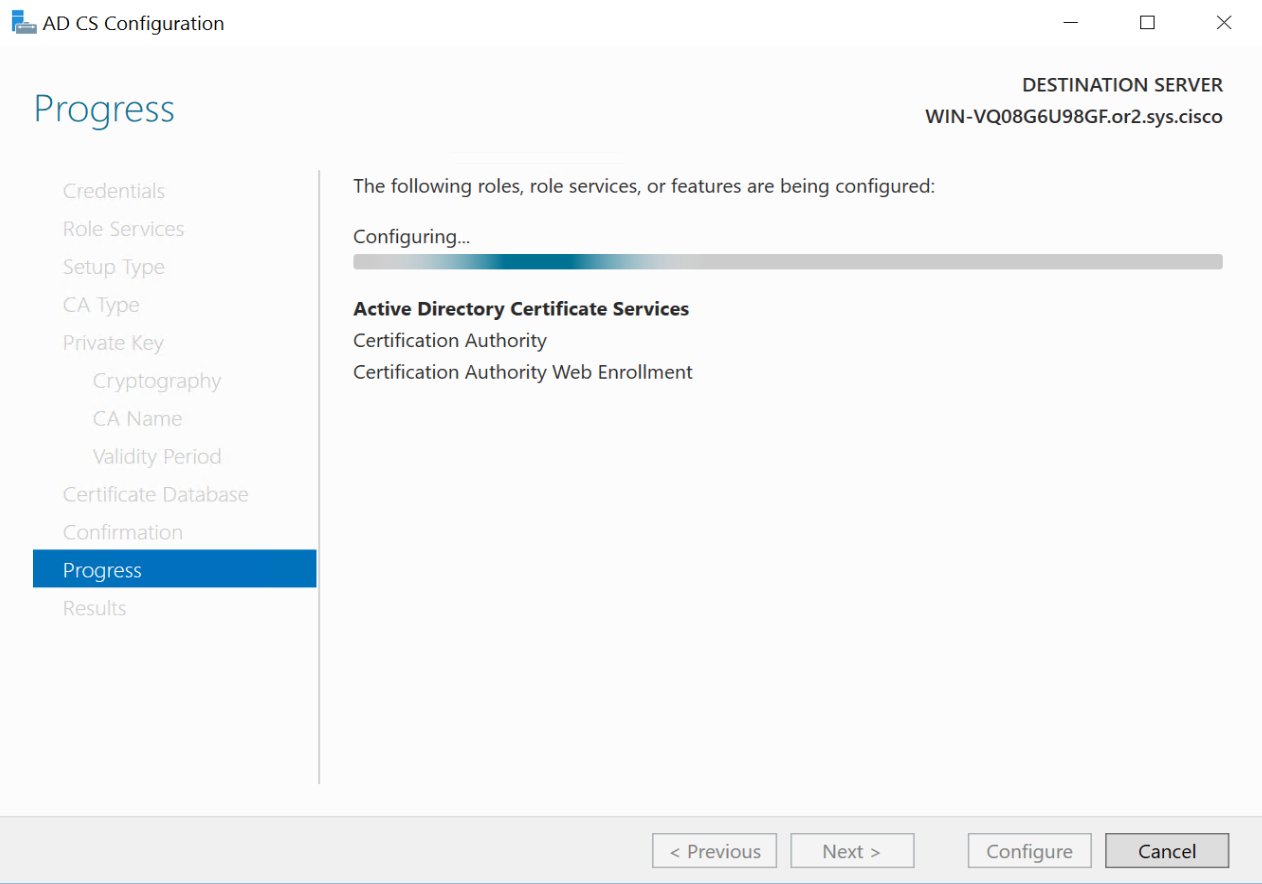Go to the Certificate Database step
Screen dimensions: 1262x884
[155, 495]
